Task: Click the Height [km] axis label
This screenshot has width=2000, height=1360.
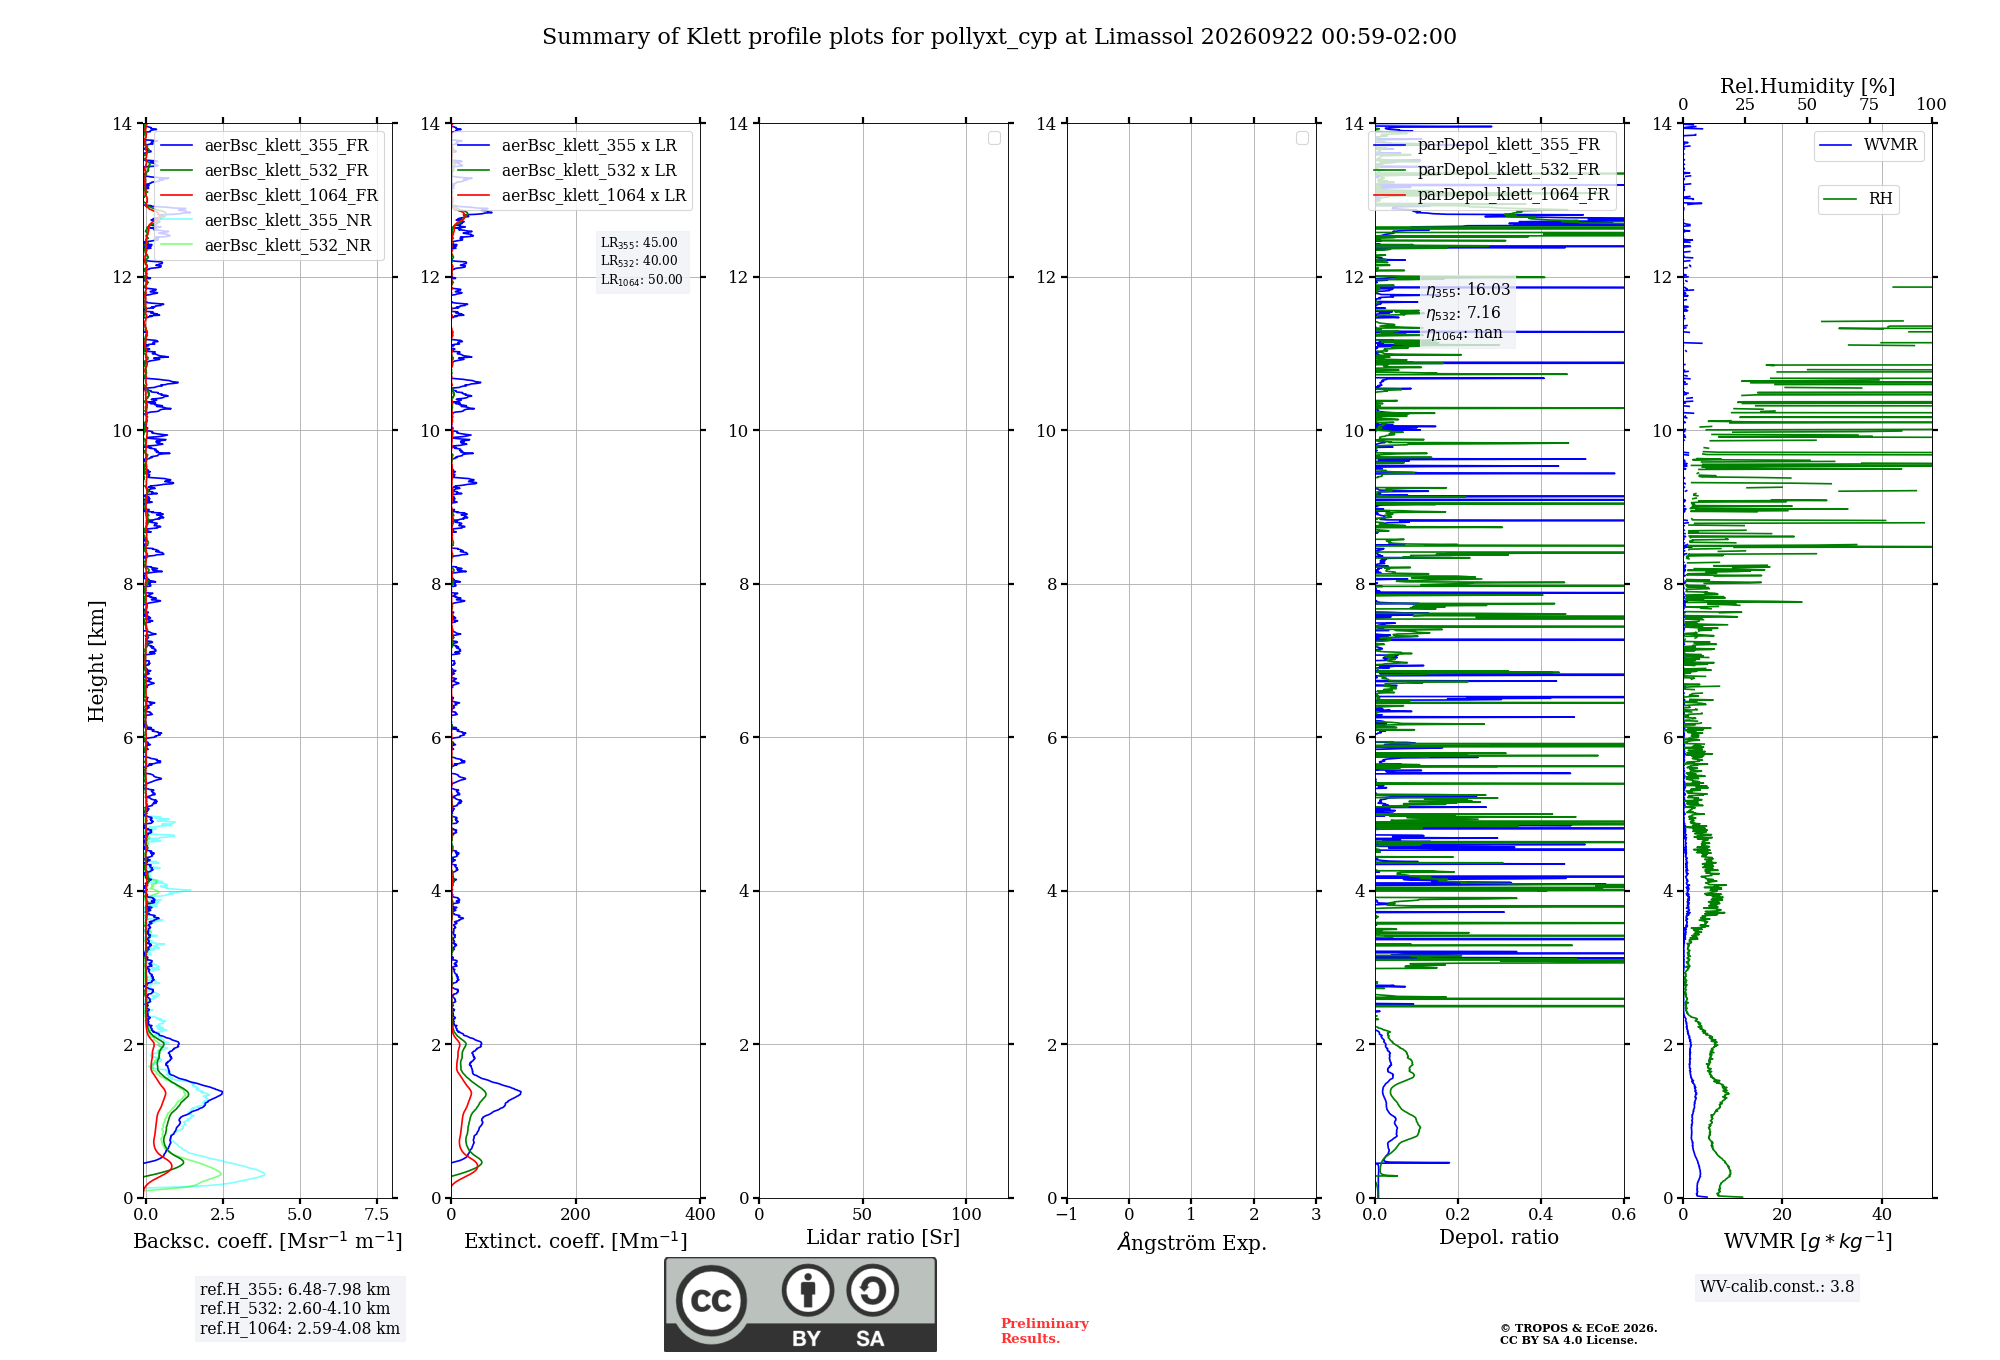Action: (x=96, y=661)
